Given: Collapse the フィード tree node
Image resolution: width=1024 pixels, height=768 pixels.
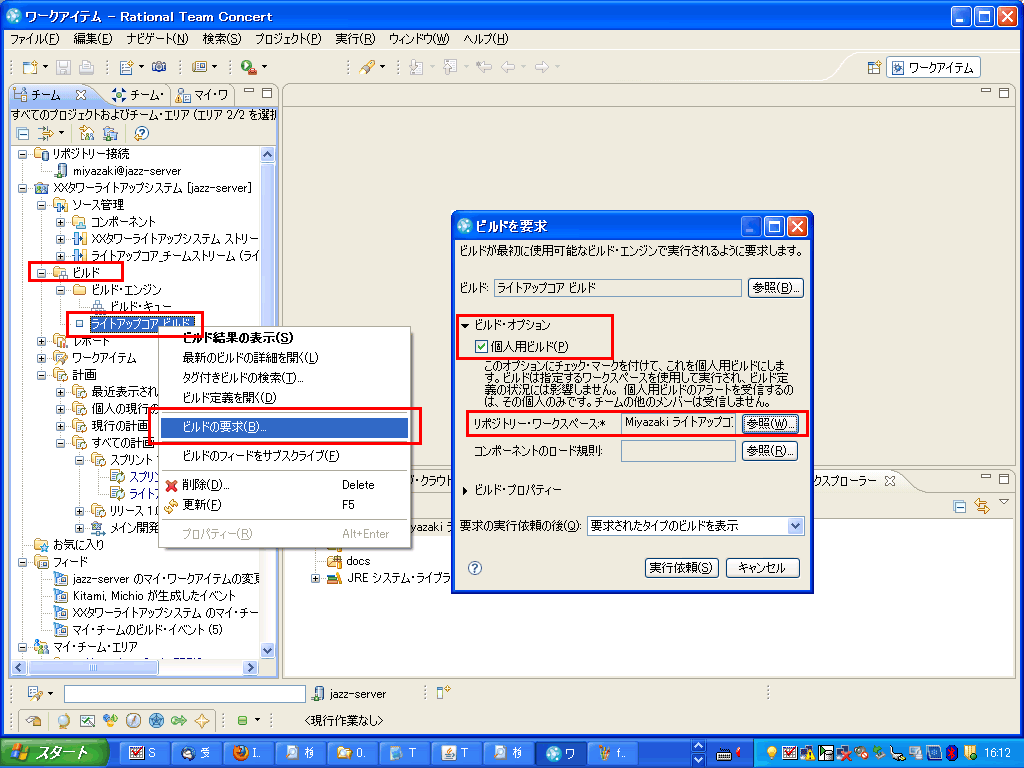Looking at the screenshot, I should (x=23, y=562).
